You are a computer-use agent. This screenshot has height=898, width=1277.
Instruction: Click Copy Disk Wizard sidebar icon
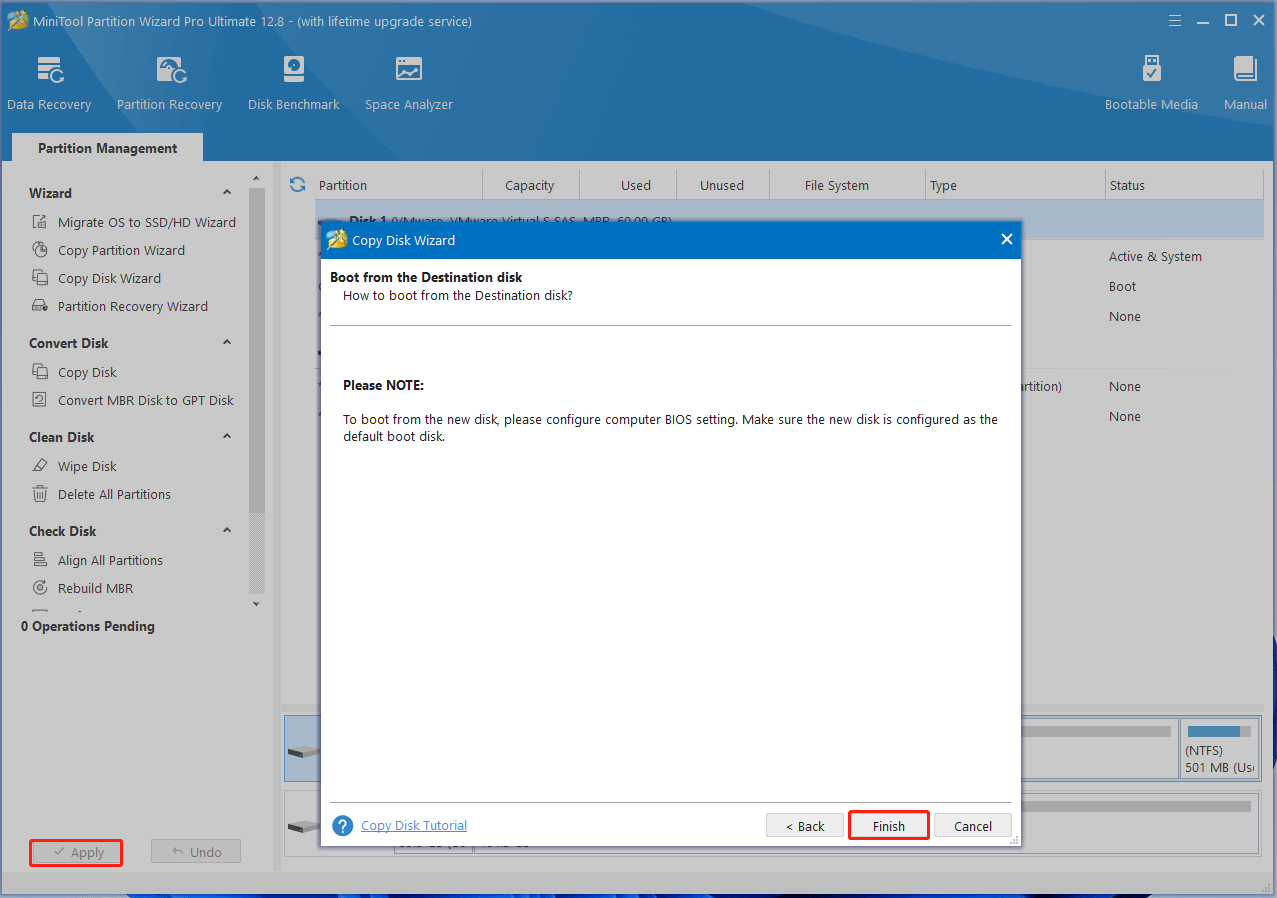click(40, 278)
